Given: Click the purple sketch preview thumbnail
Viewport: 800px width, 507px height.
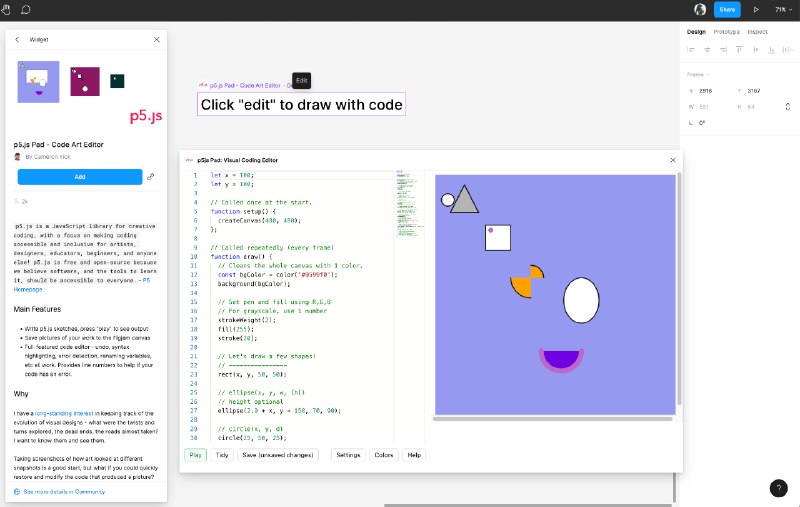Looking at the screenshot, I should pos(39,82).
